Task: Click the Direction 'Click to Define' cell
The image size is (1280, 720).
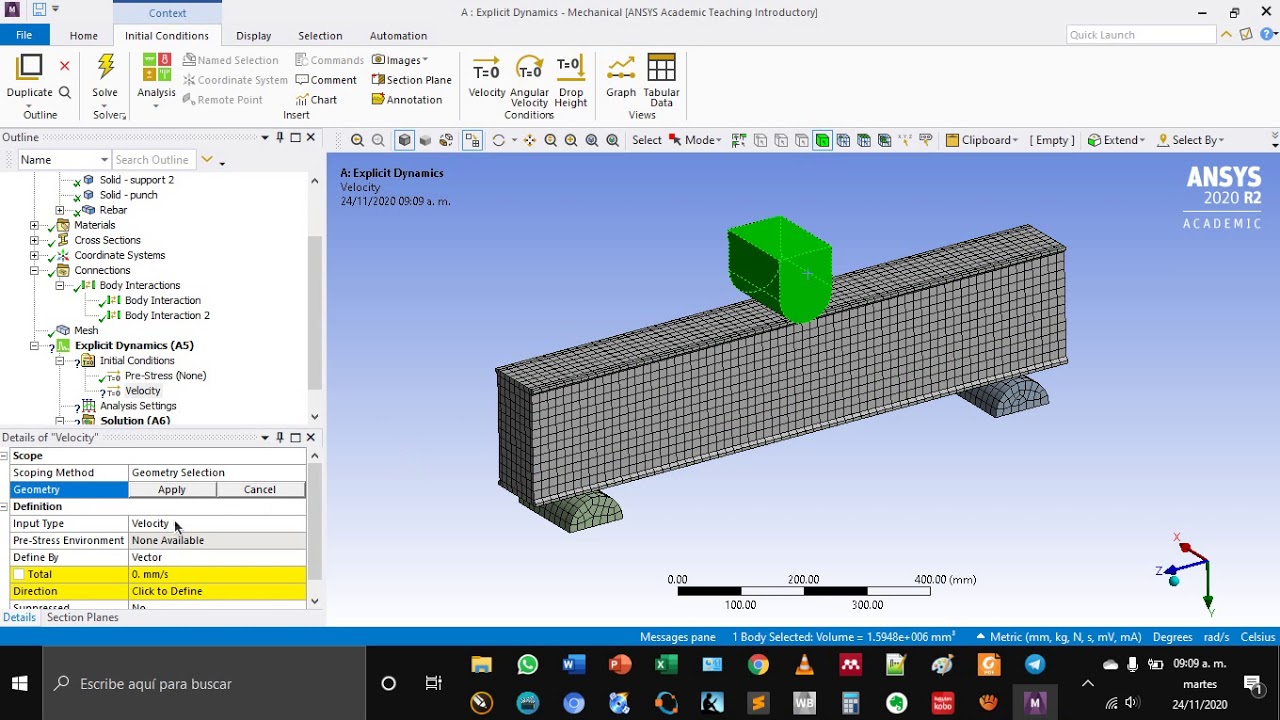Action: (217, 591)
